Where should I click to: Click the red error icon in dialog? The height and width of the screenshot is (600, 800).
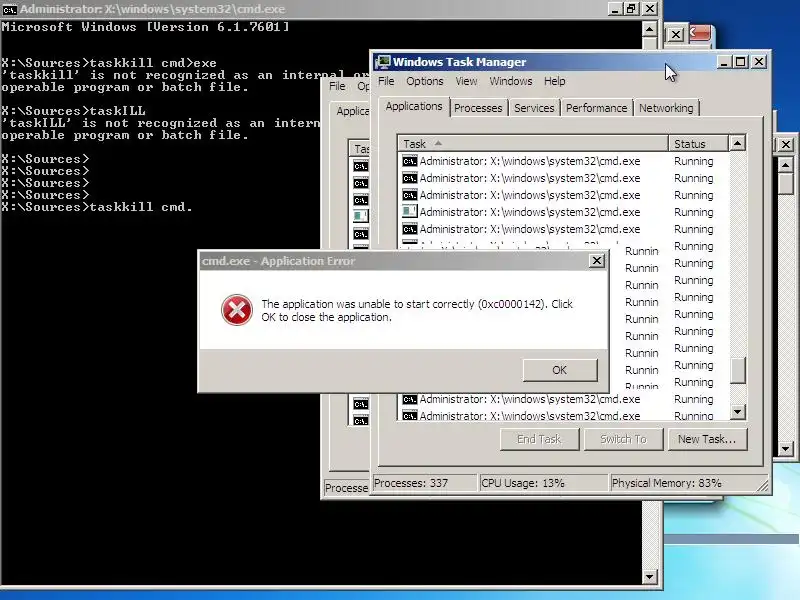[x=237, y=310]
